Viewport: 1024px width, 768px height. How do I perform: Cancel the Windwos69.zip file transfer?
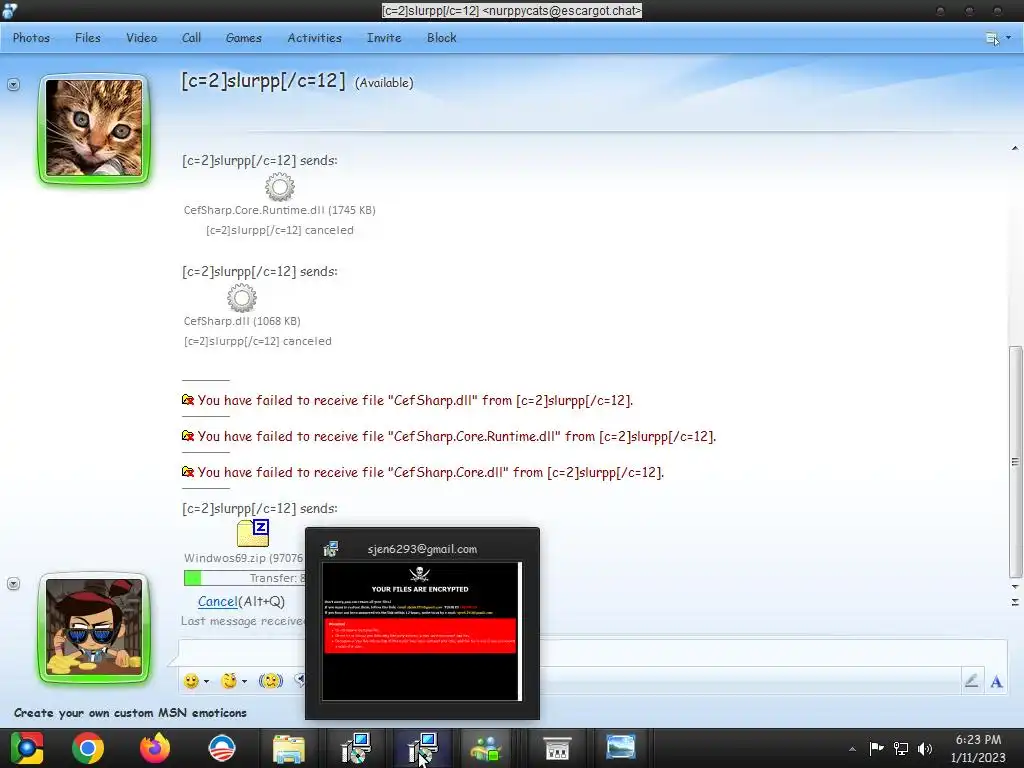[217, 601]
